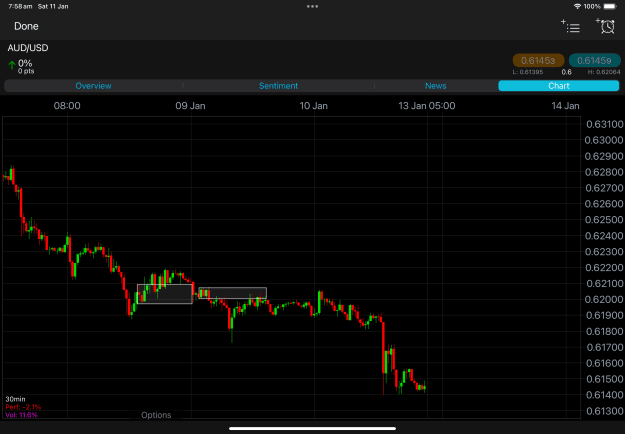
Task: Create a price alert with alarm clock icon
Action: [x=605, y=26]
